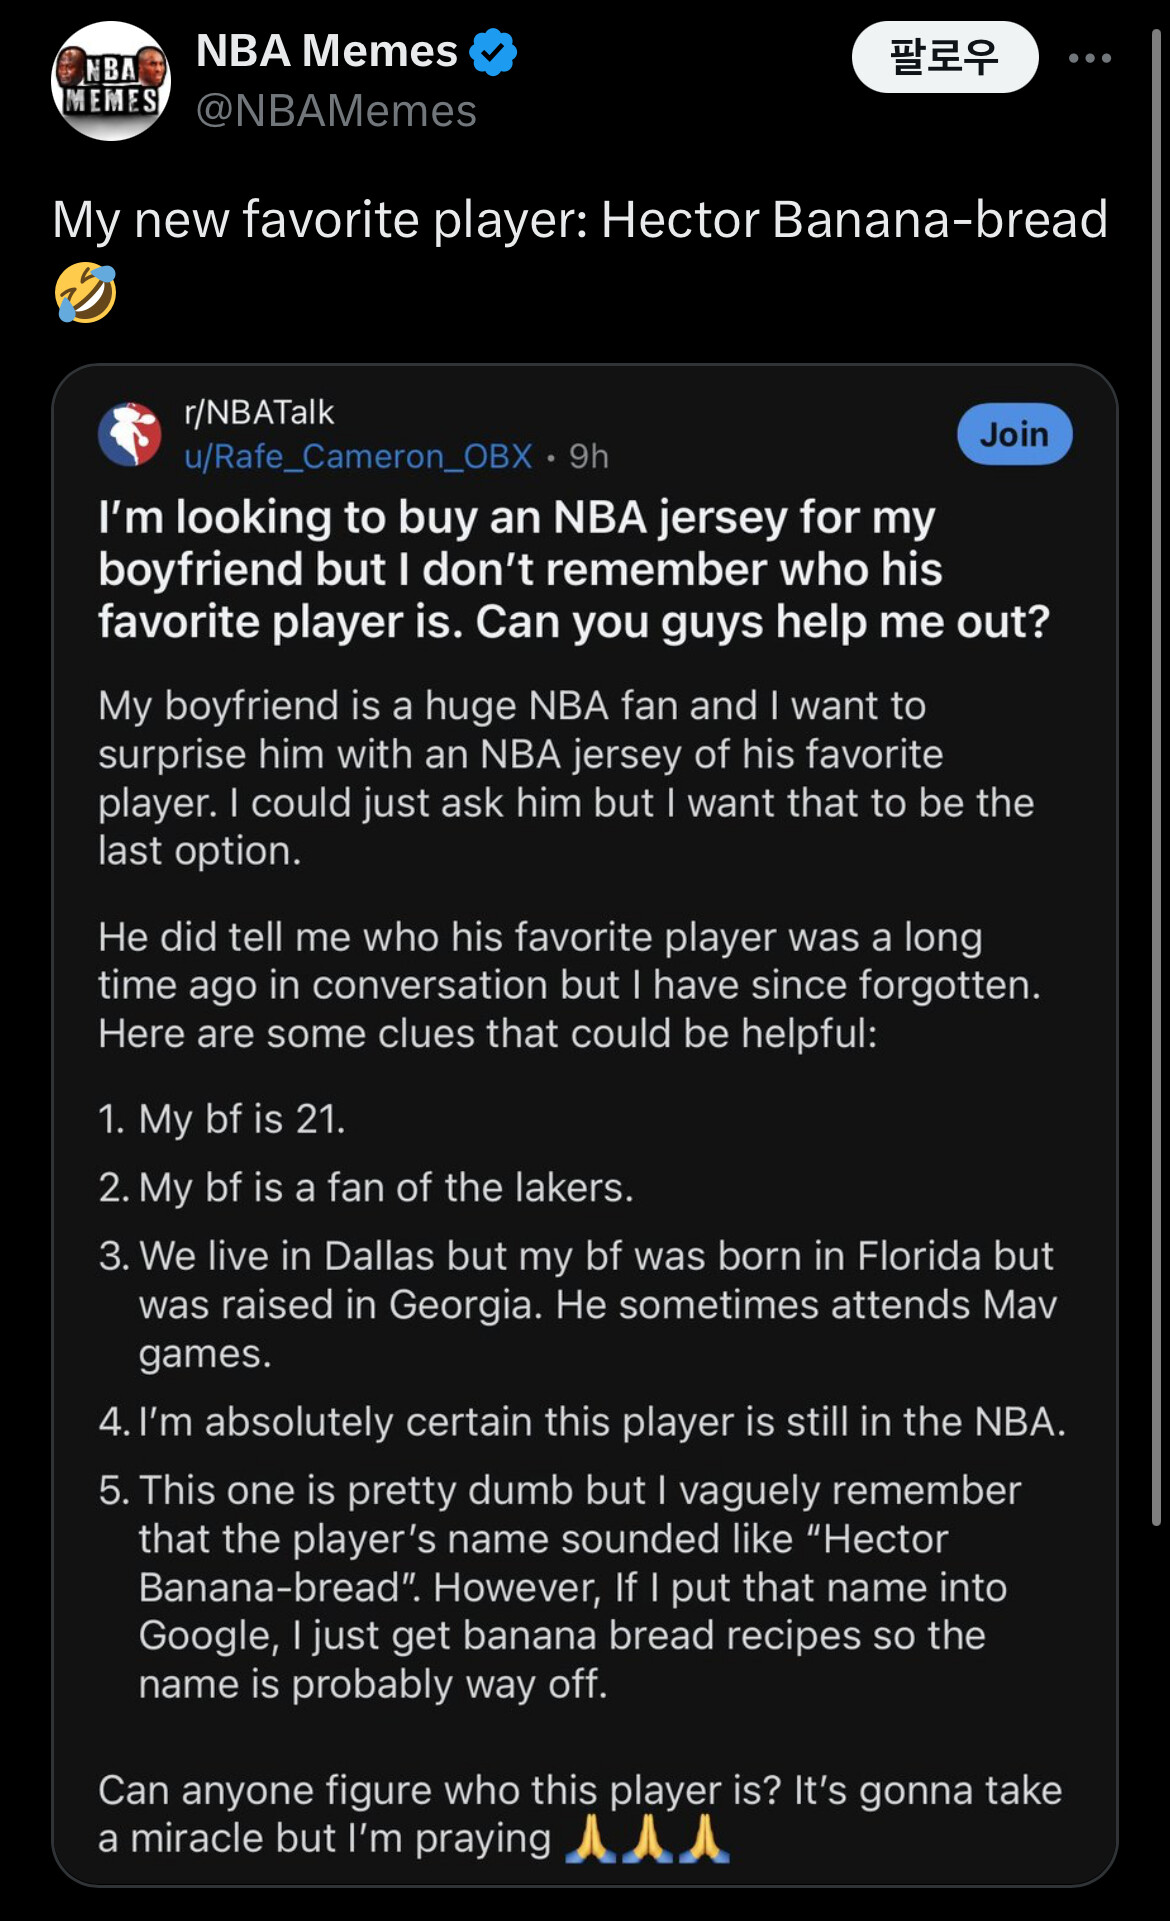1170x1921 pixels.
Task: Click the praying hands emojis
Action: tap(647, 1838)
